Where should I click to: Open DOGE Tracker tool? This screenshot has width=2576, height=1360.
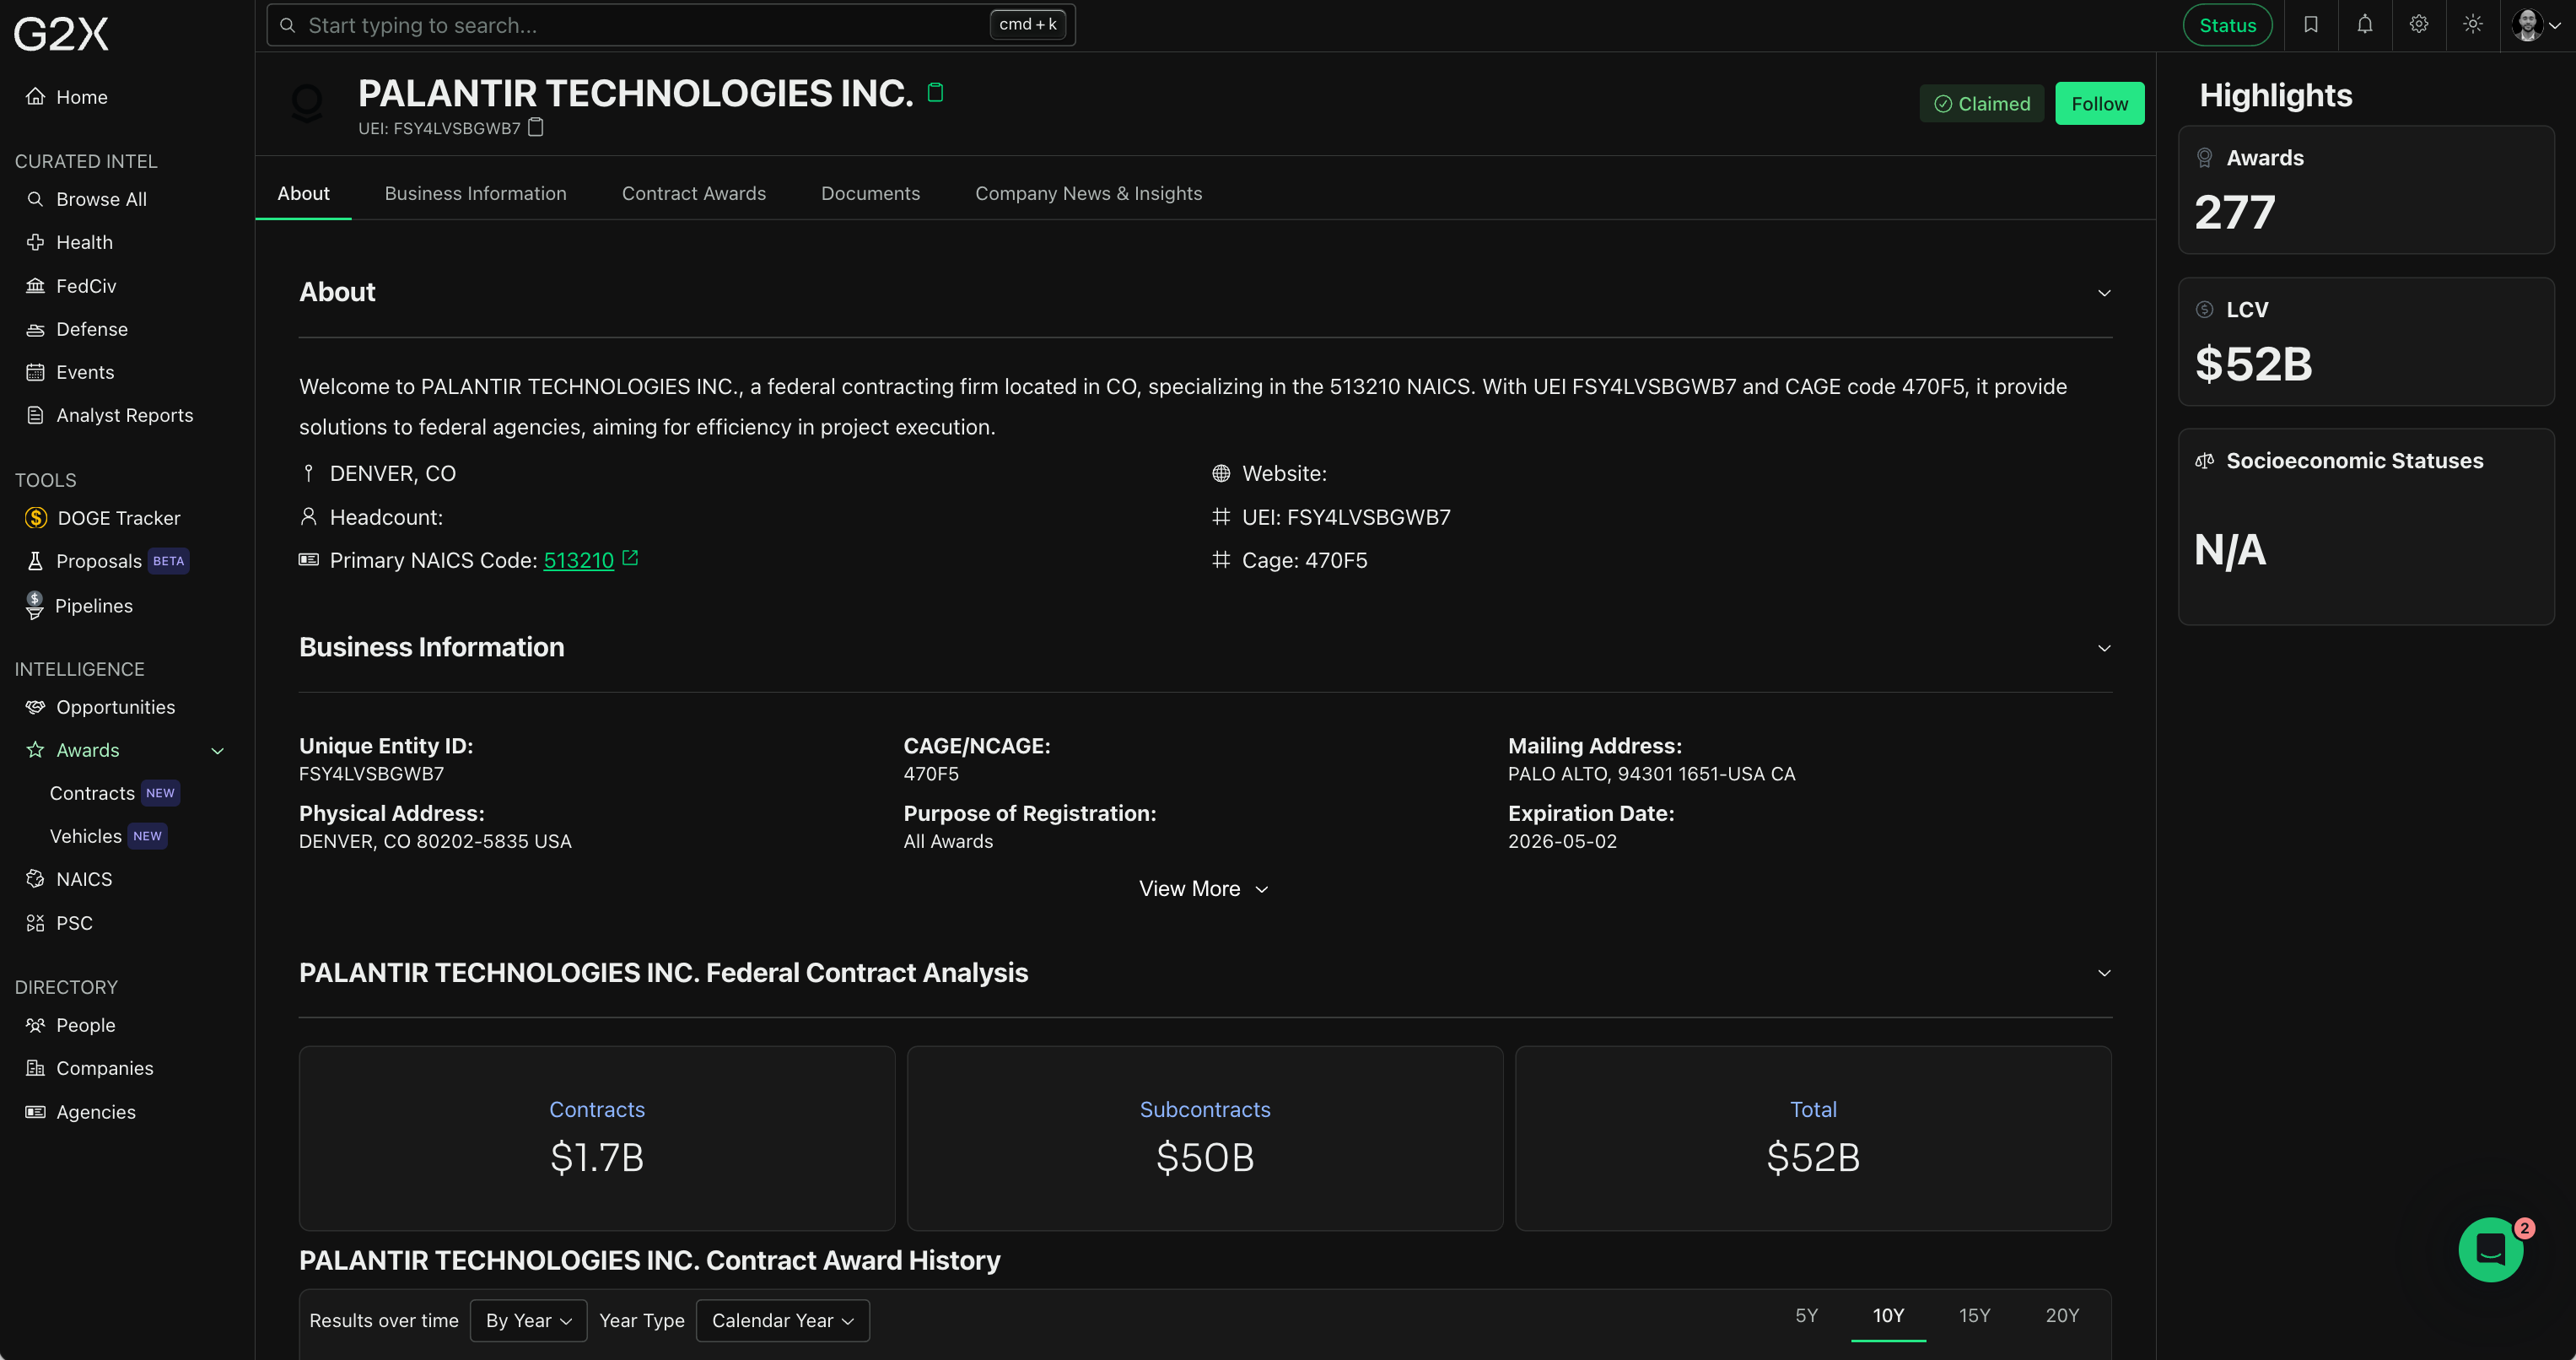click(119, 518)
